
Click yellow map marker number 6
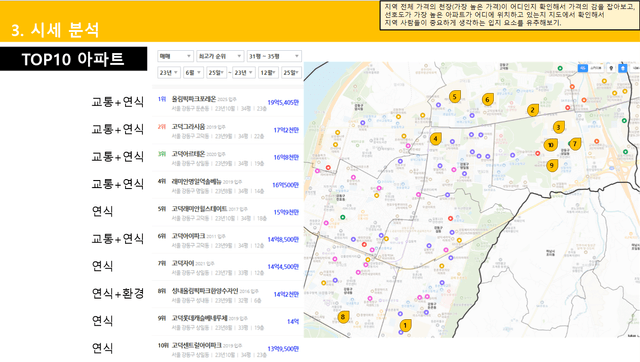click(487, 99)
